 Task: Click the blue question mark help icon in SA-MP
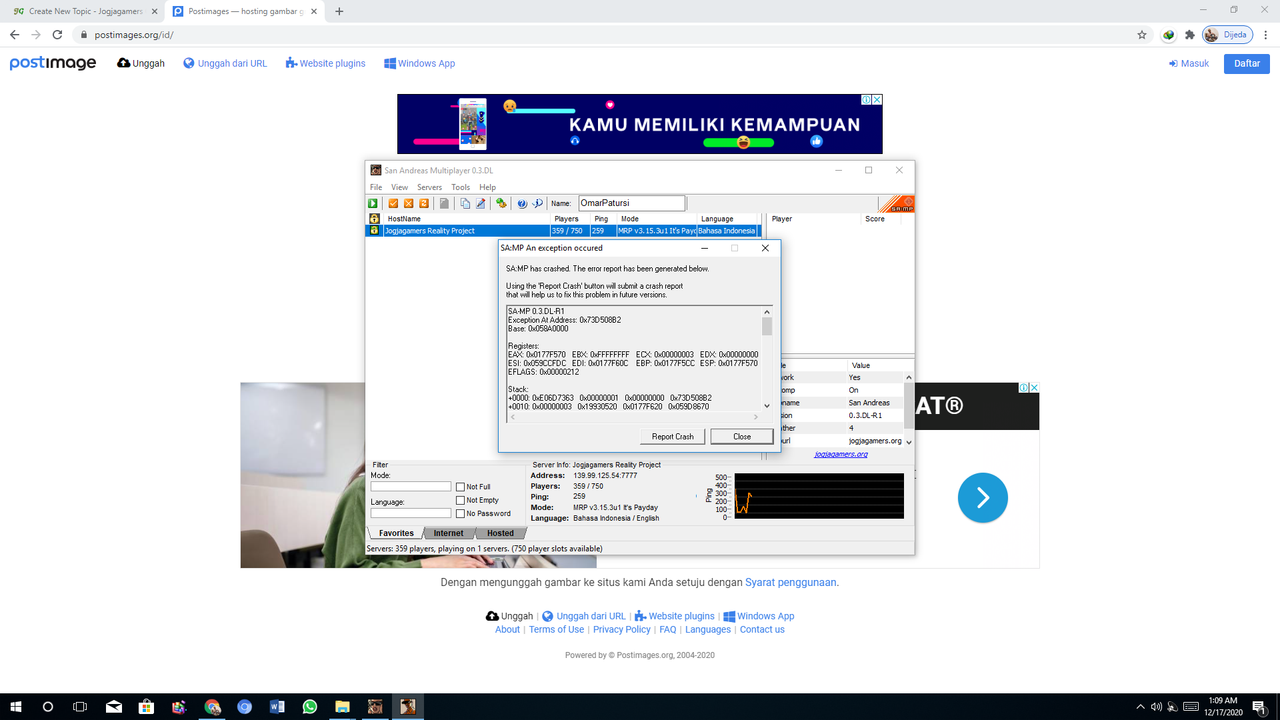tap(522, 203)
